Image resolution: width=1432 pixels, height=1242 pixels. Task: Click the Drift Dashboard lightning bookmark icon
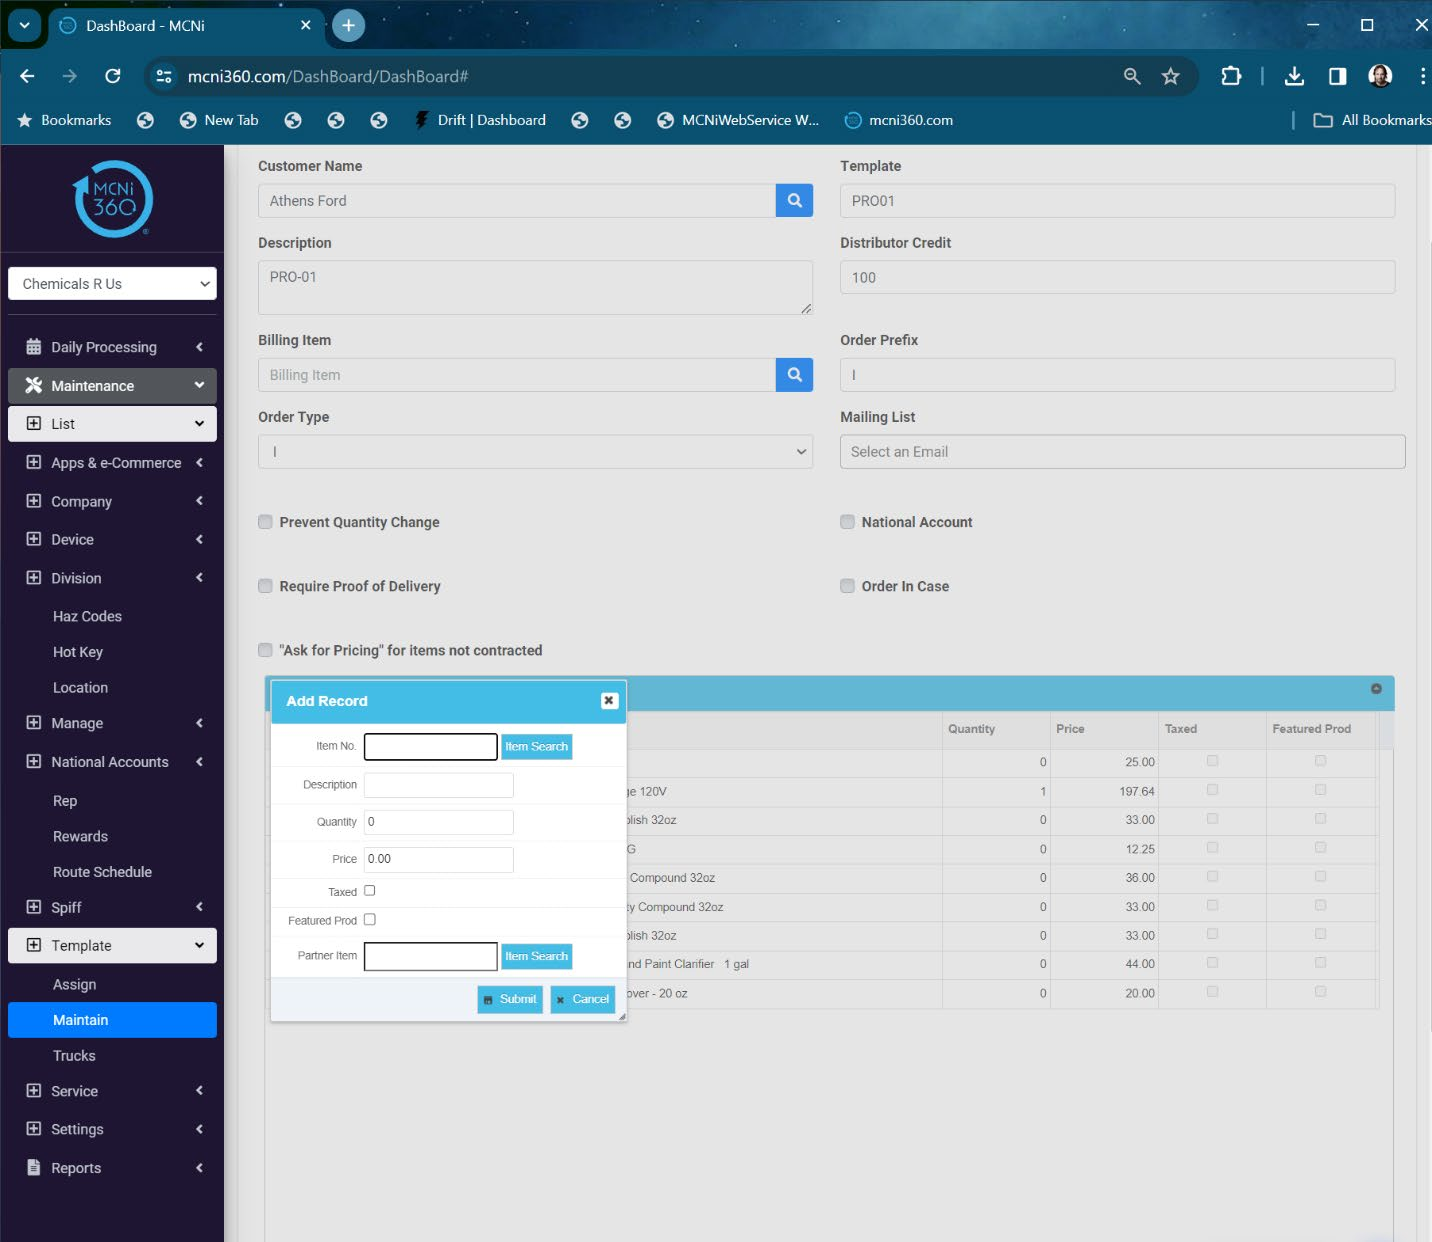pos(419,120)
